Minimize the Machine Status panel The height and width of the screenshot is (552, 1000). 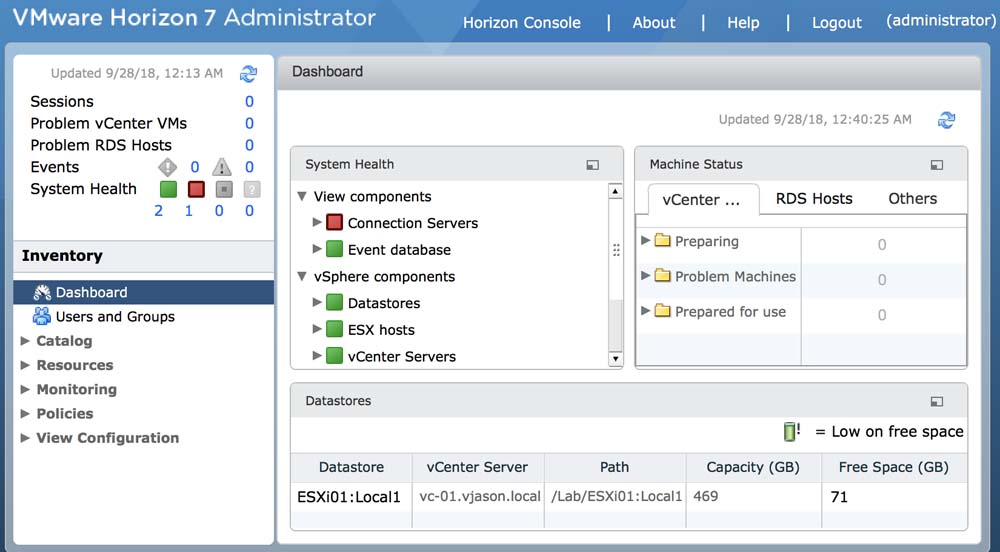[x=936, y=165]
